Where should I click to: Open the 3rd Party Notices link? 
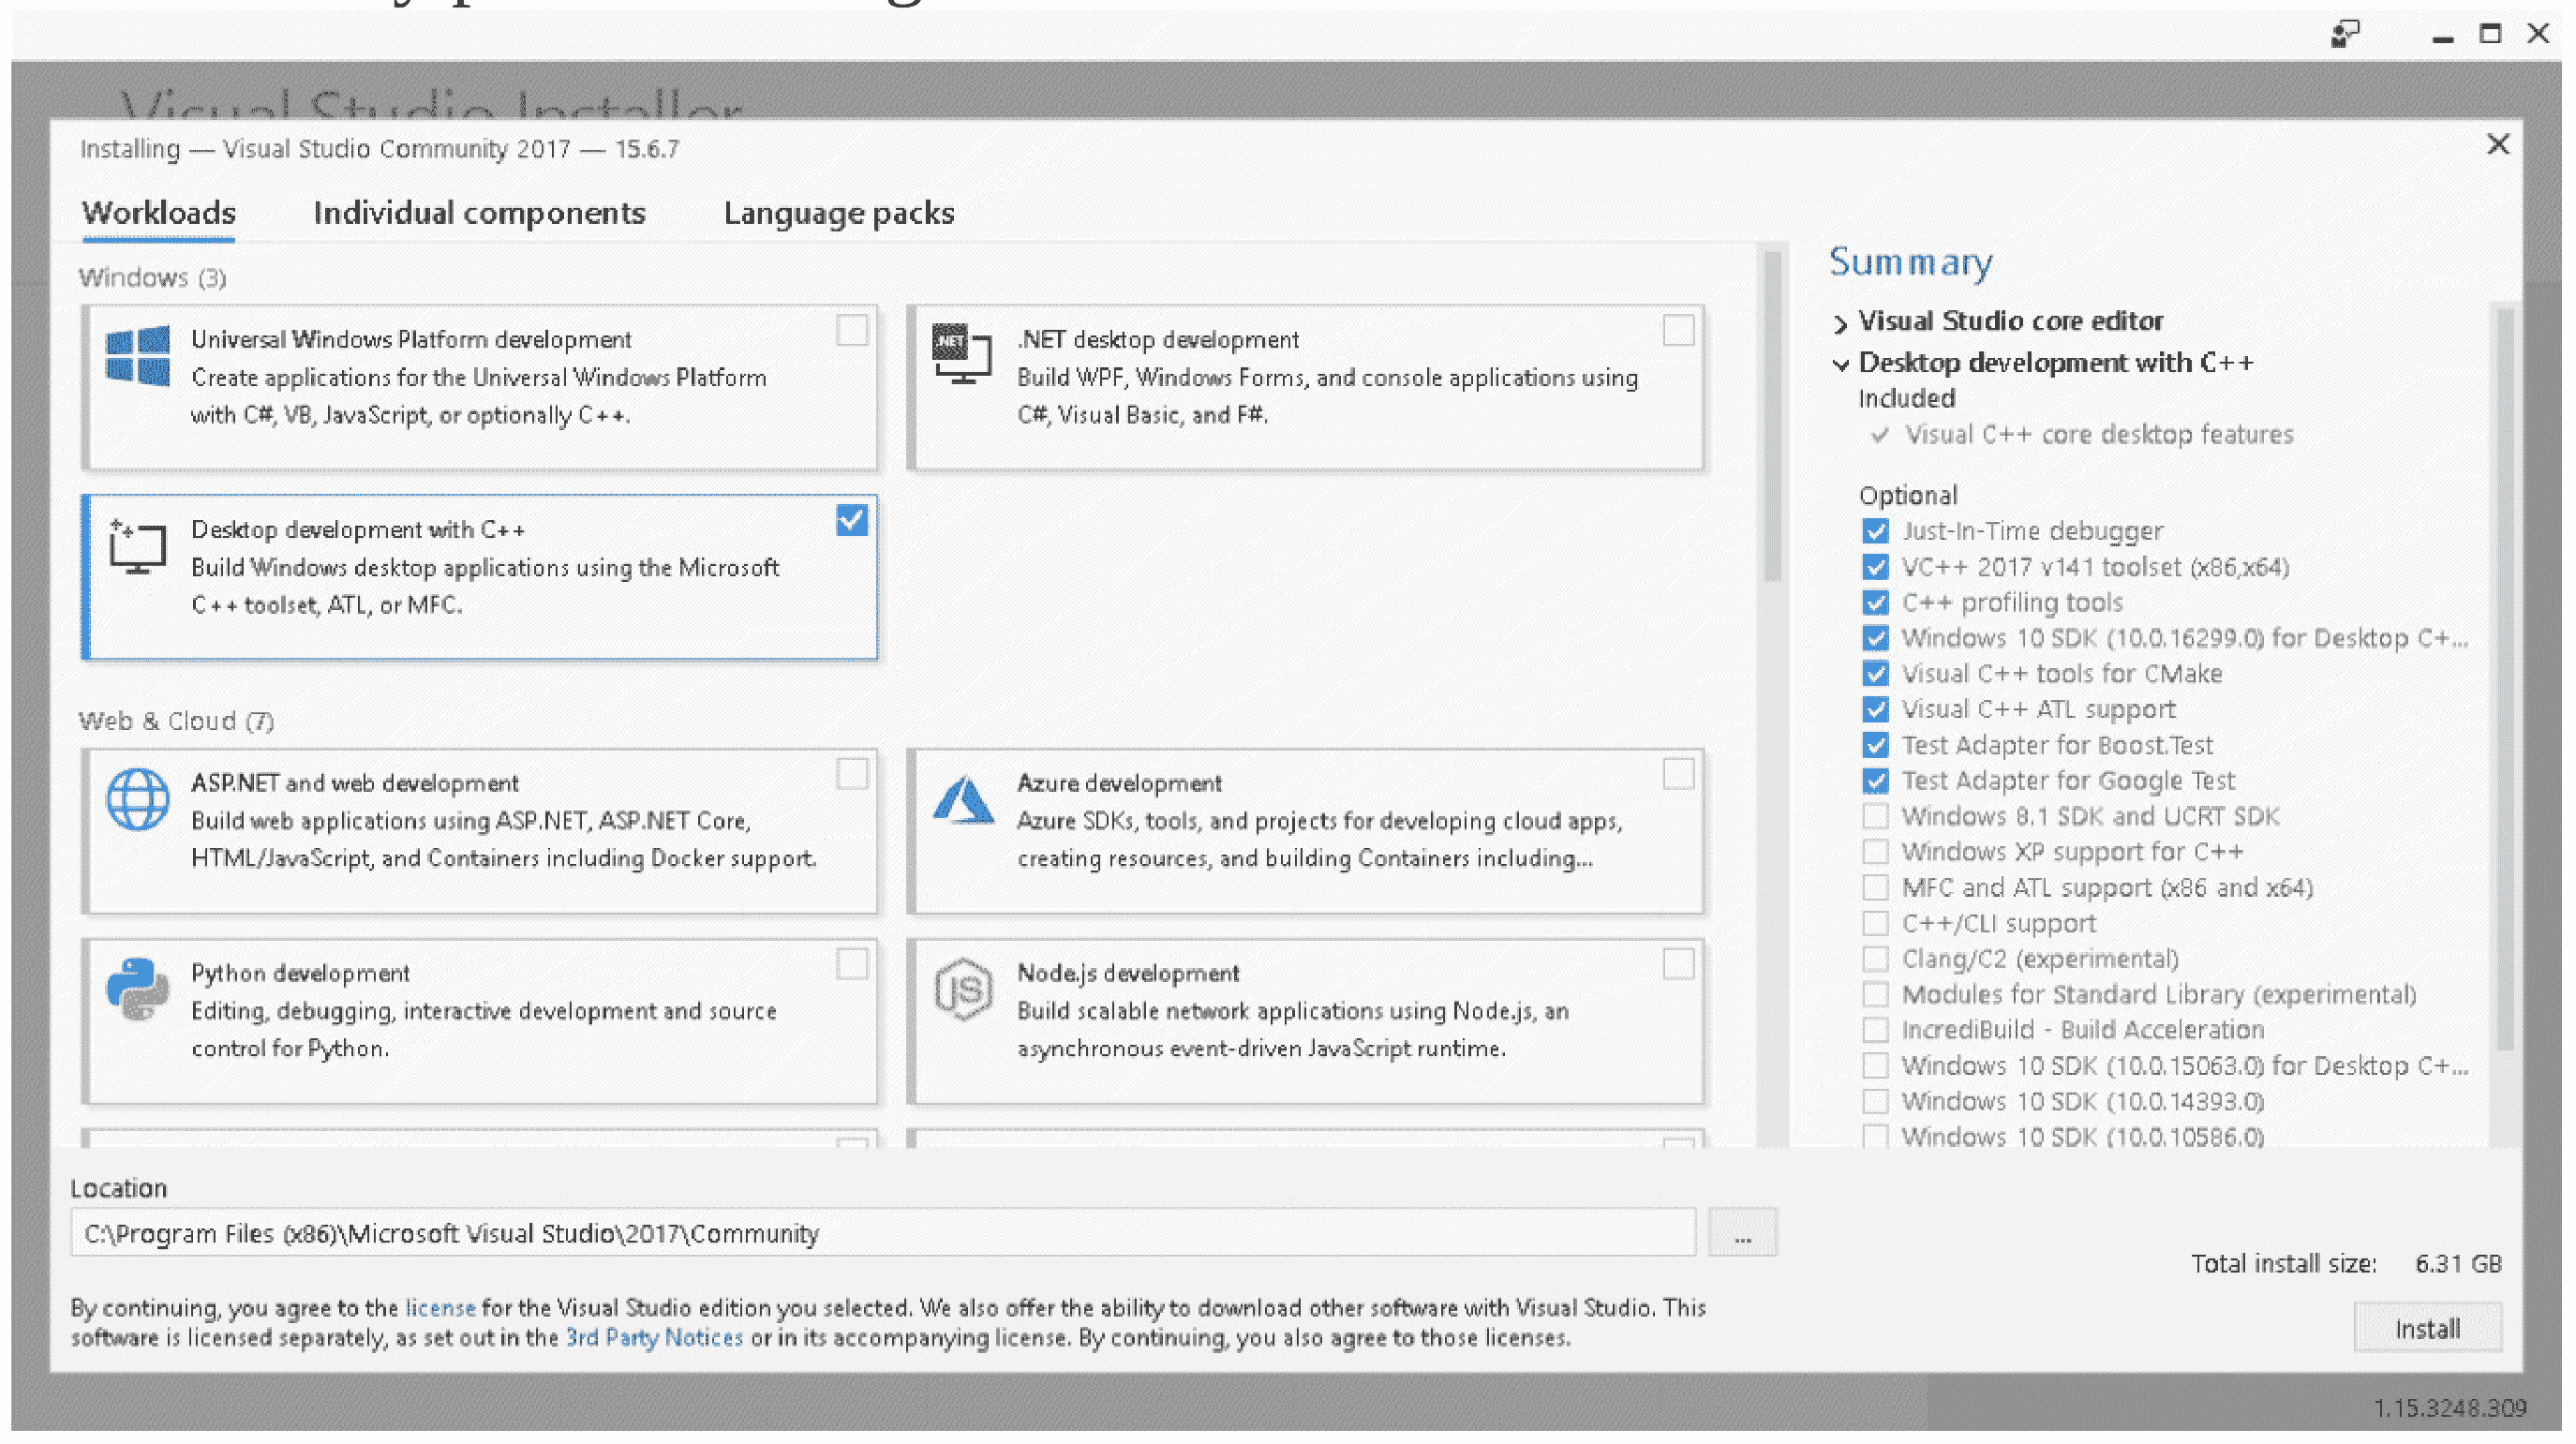654,1338
